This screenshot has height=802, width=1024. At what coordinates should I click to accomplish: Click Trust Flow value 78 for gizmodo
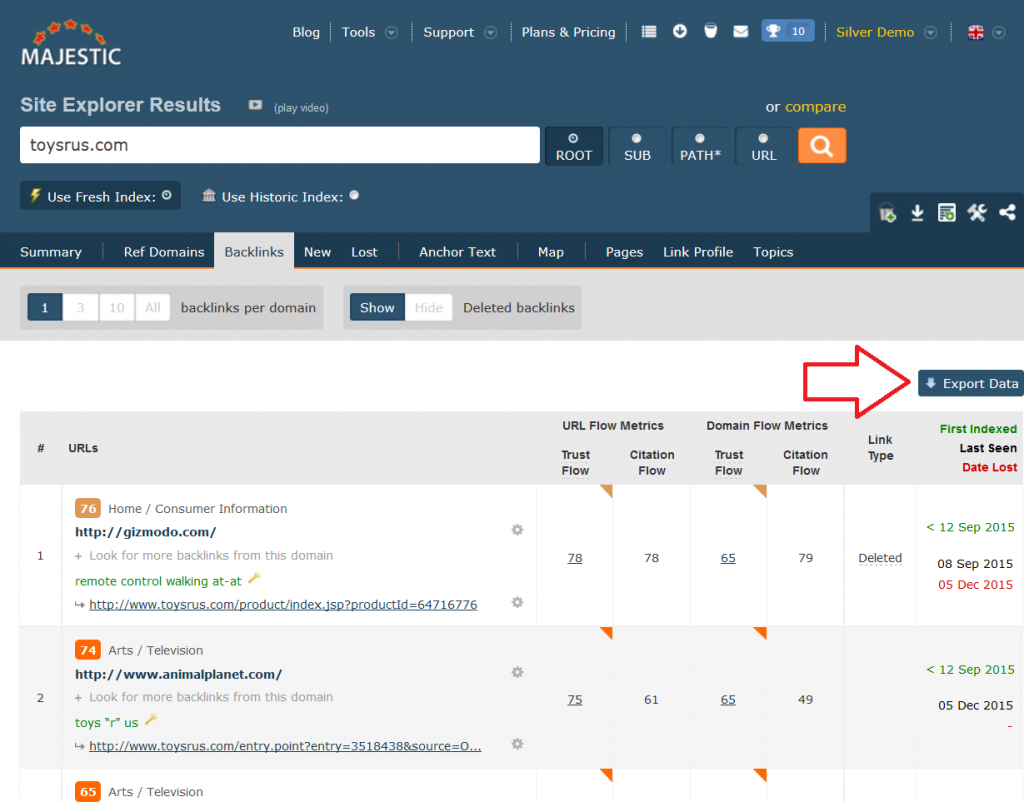point(575,558)
